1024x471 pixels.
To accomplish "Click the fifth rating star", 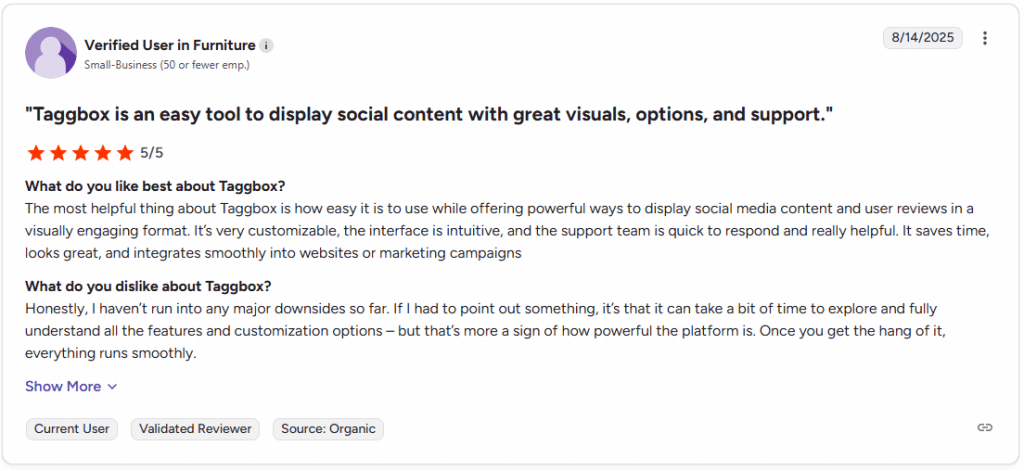I will 124,153.
